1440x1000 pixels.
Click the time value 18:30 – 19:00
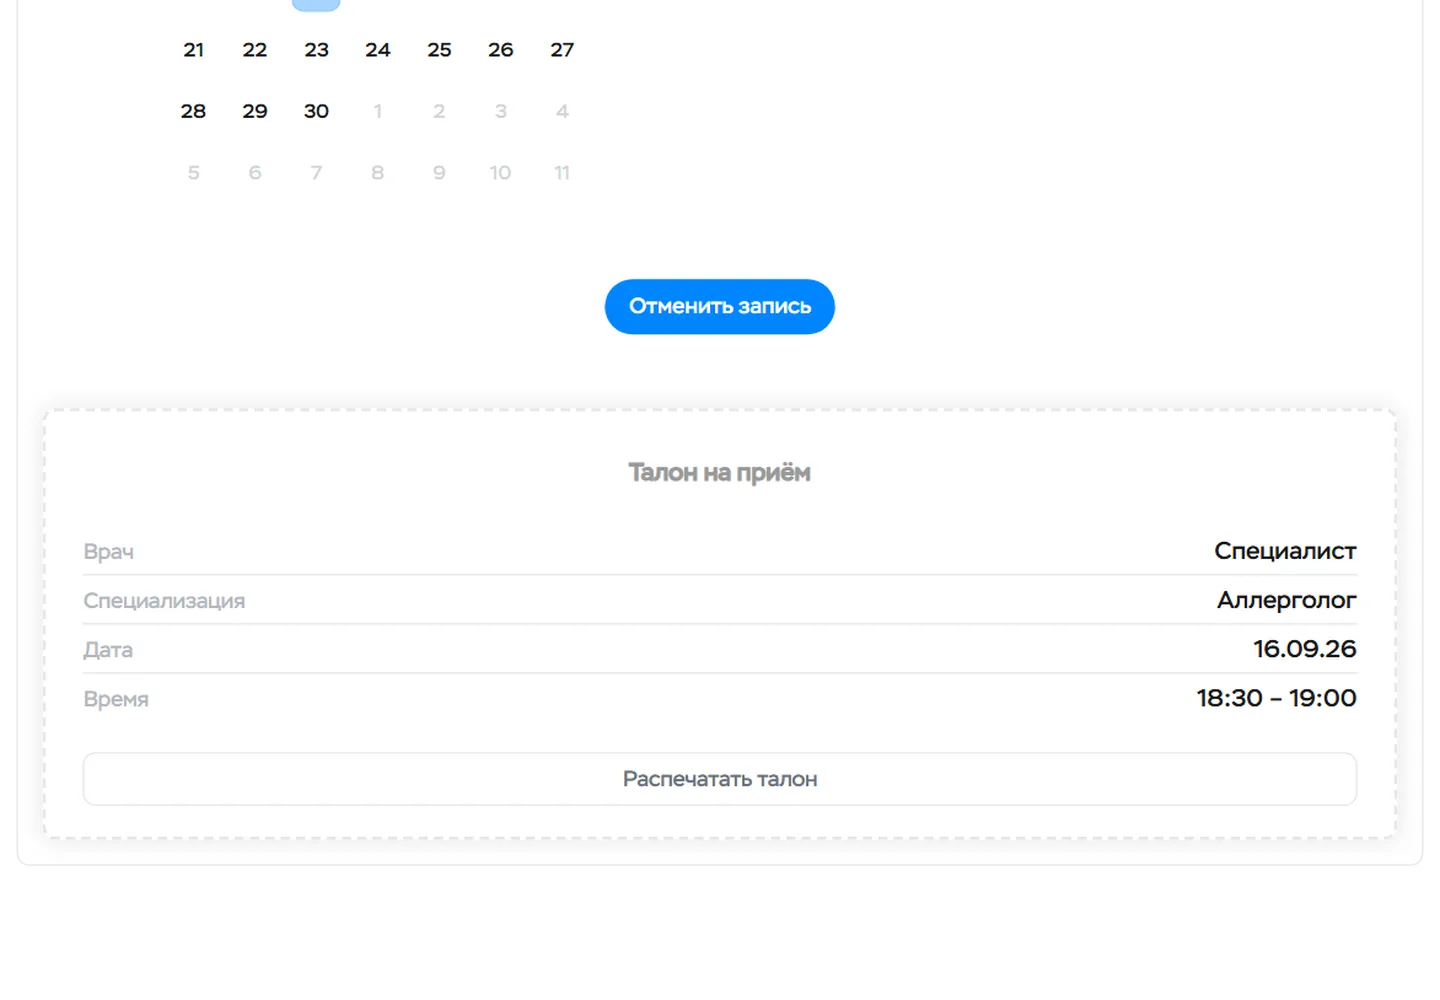1277,698
